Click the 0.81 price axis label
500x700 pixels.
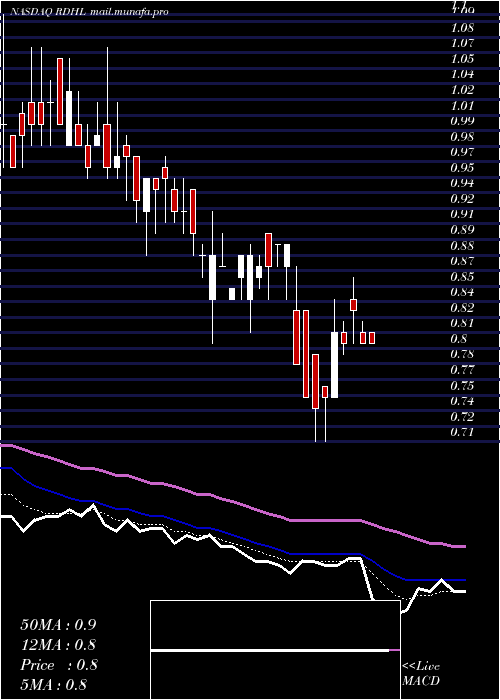(x=462, y=323)
